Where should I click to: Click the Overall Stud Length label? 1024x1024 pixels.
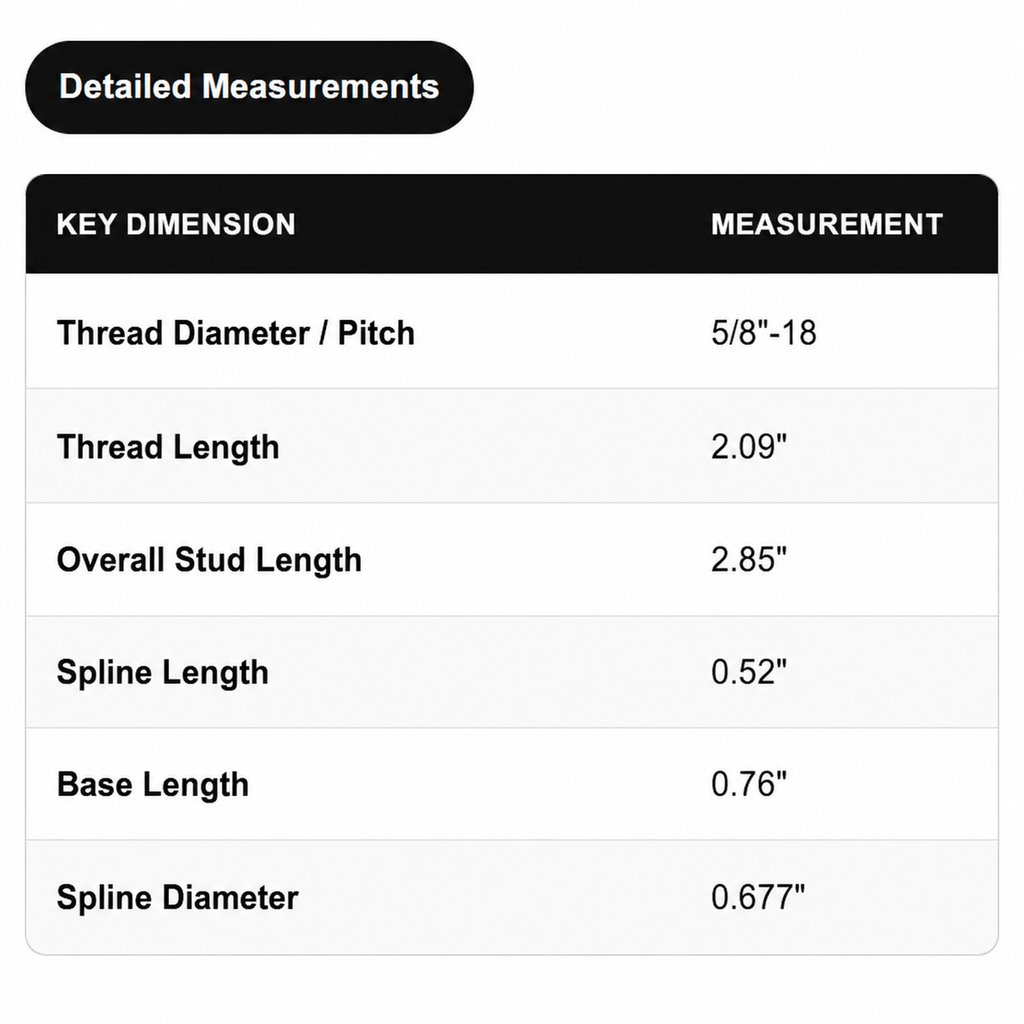pos(209,560)
